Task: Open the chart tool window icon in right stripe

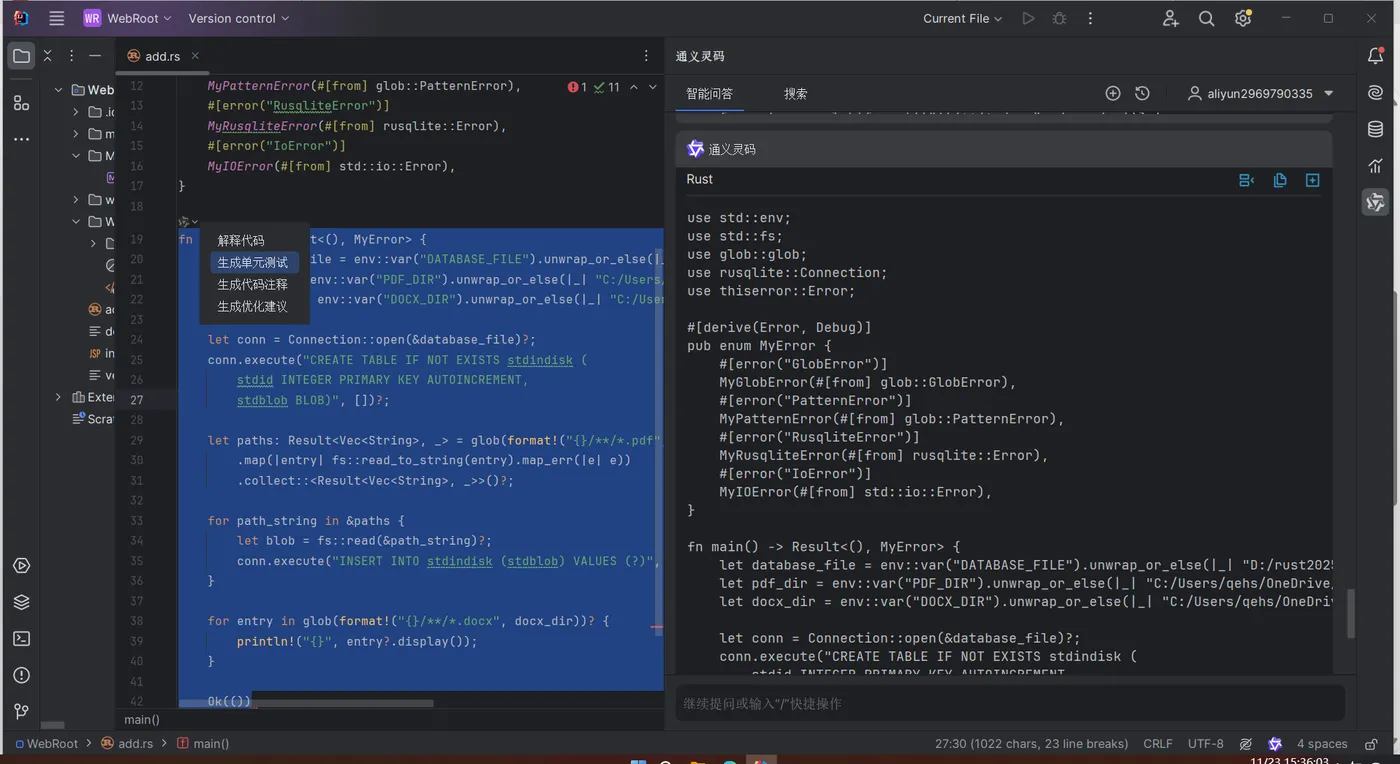Action: tap(1376, 165)
